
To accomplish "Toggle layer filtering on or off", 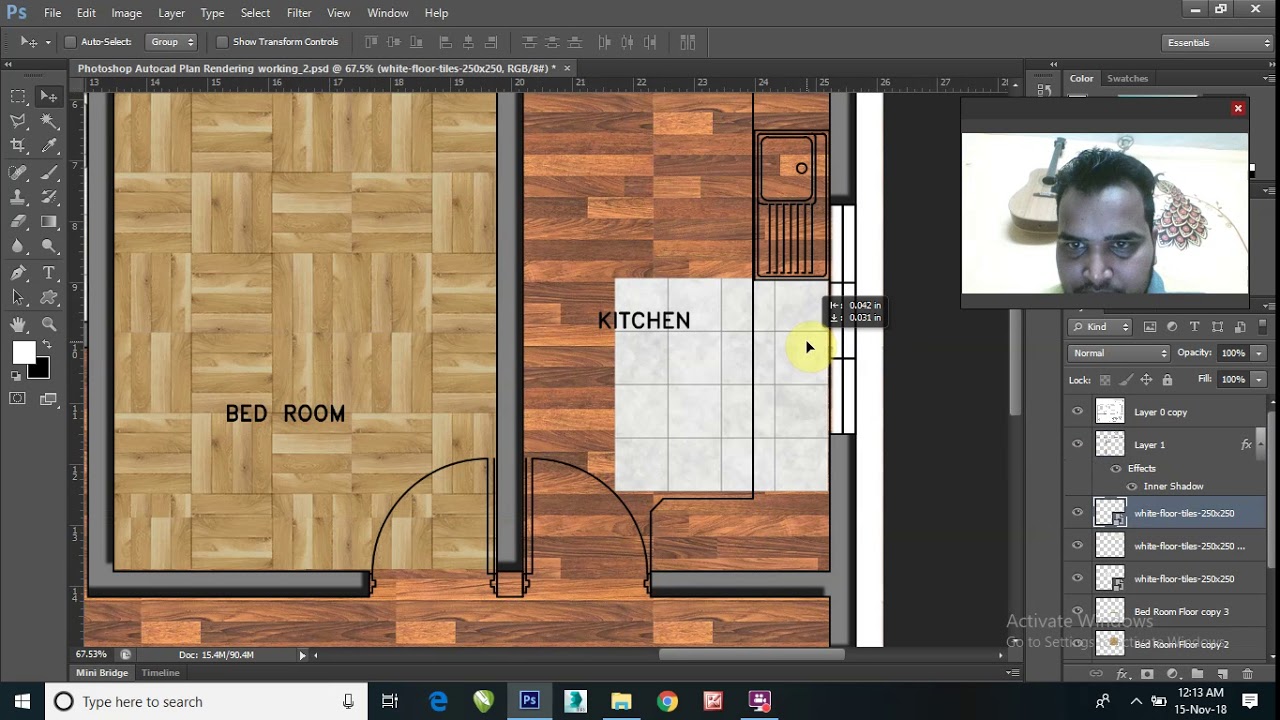I will click(x=1262, y=326).
